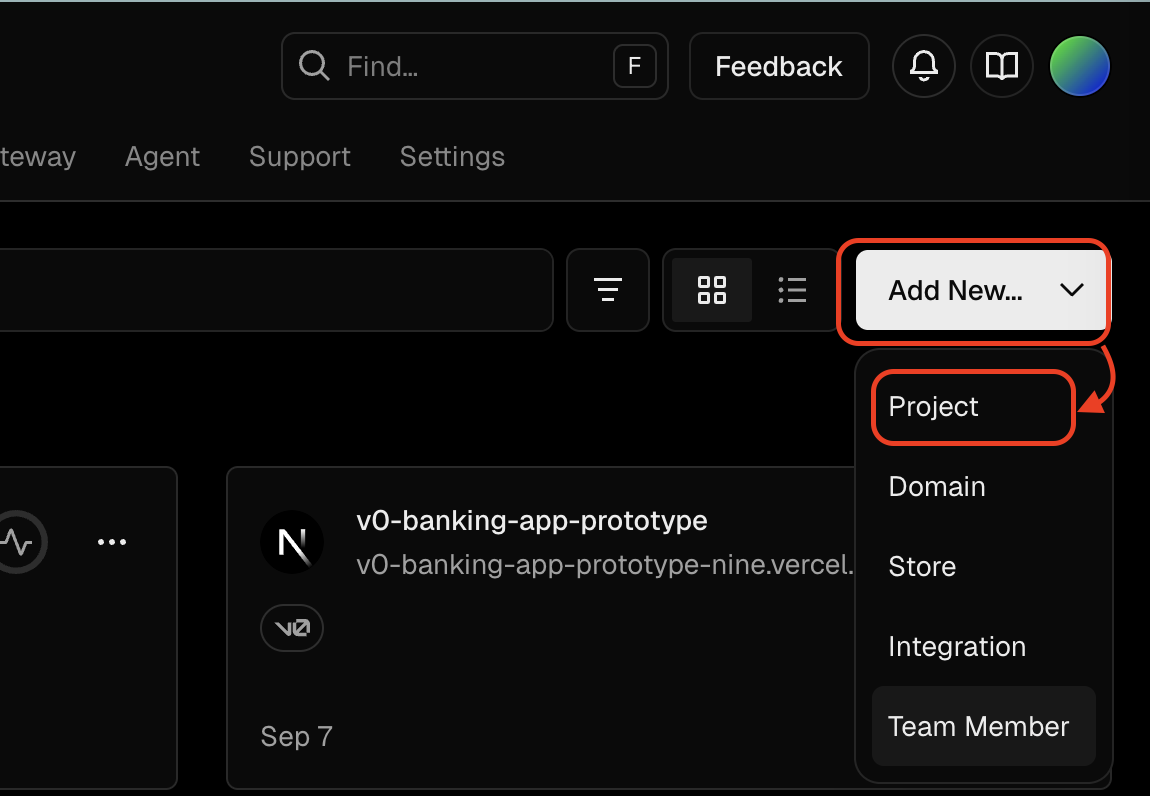Viewport: 1150px width, 796px height.
Task: Click the Next.js project logo icon
Action: (292, 542)
